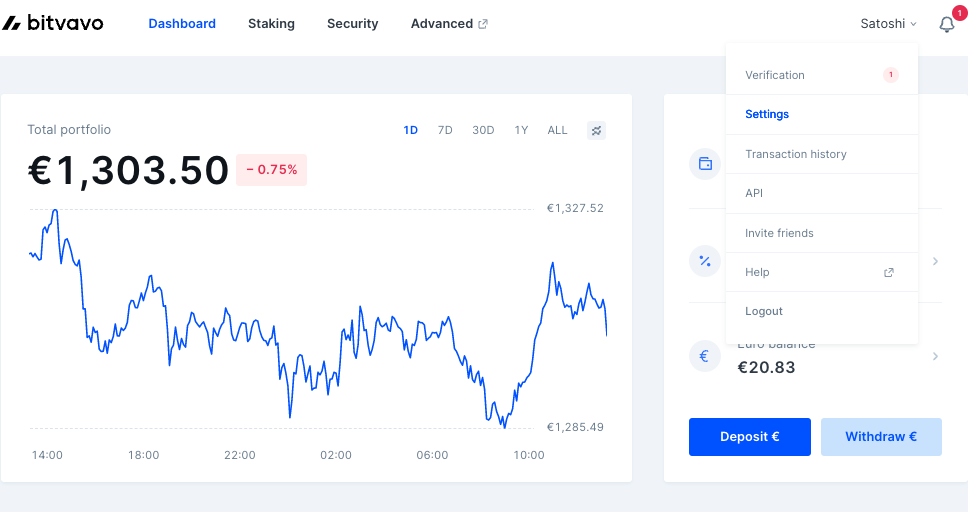Click the percent staking icon
968x512 pixels.
[705, 261]
